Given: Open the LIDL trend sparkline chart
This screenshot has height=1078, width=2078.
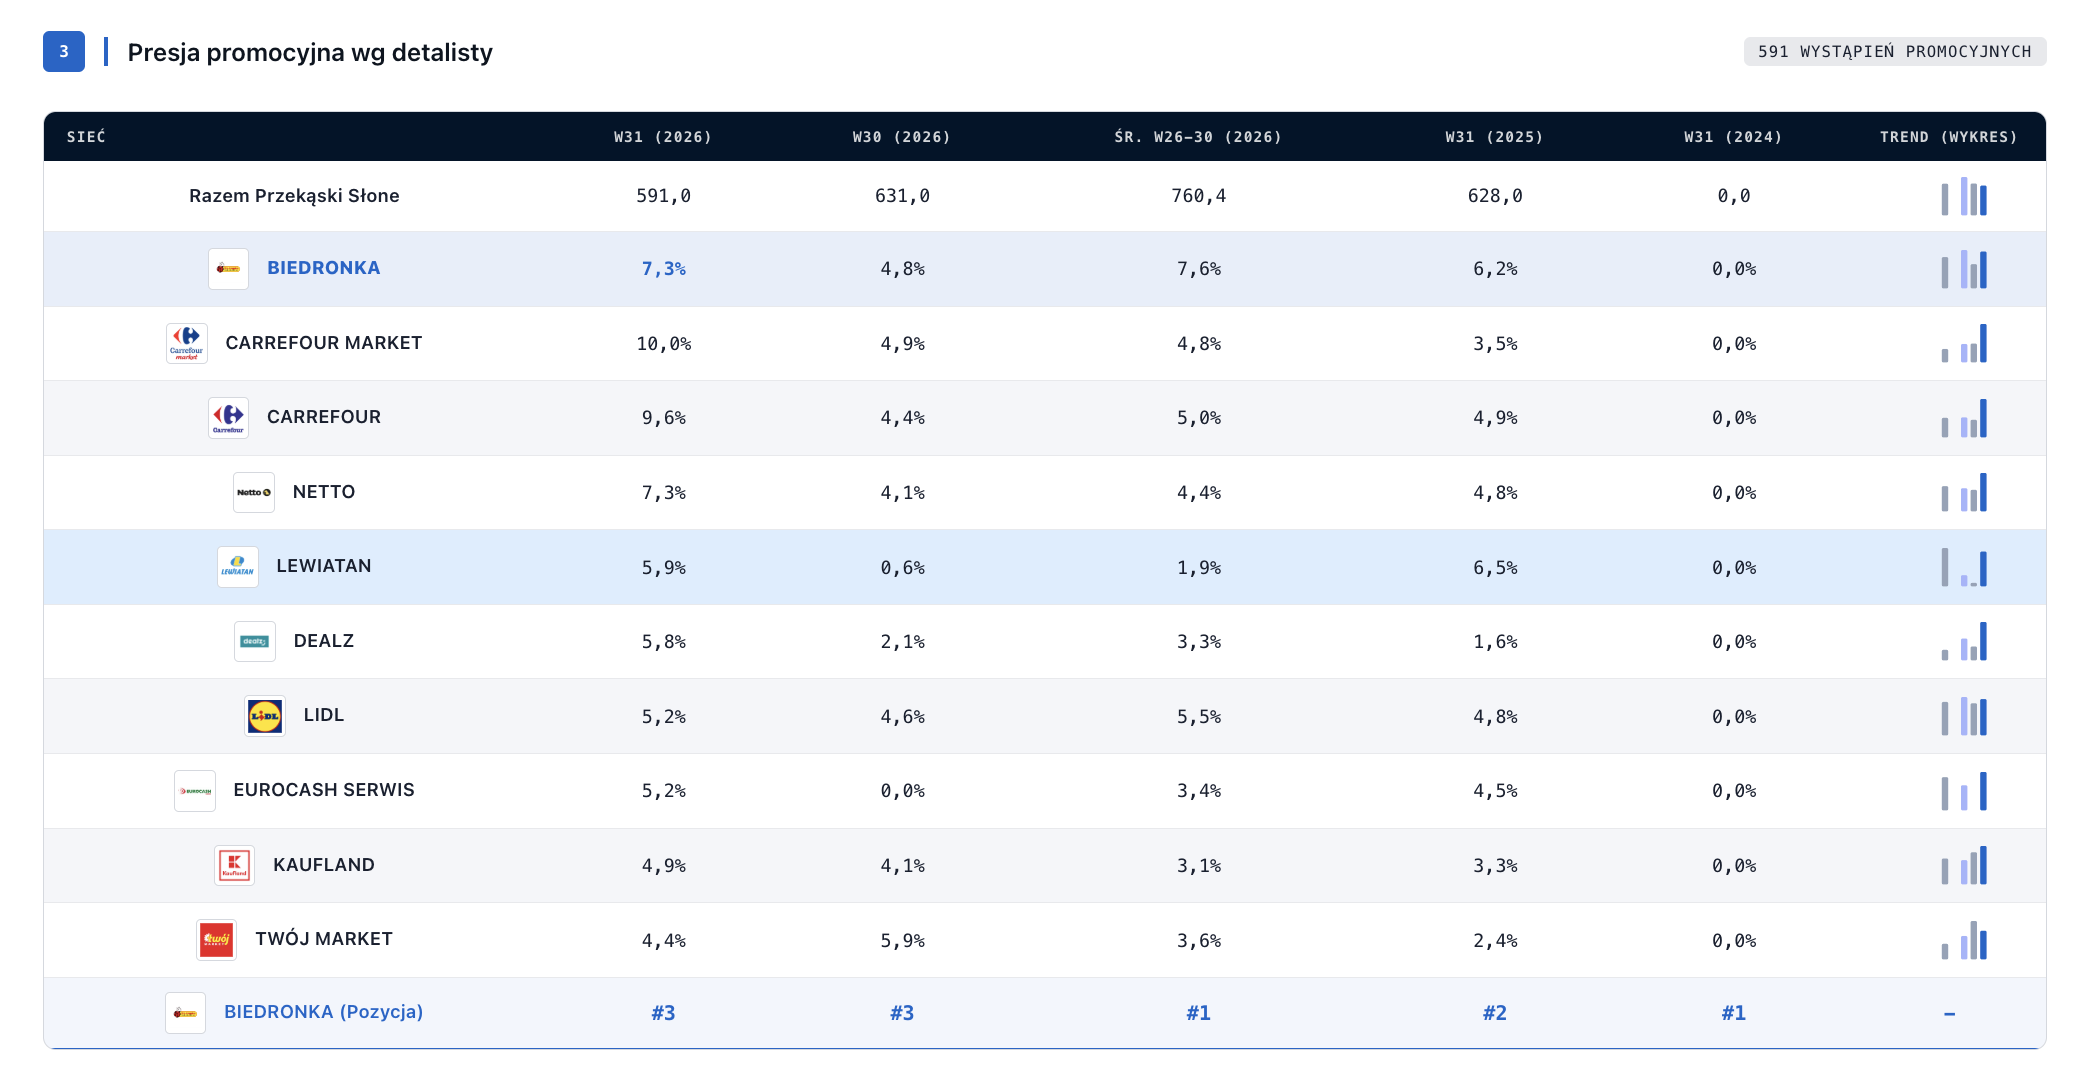Looking at the screenshot, I should tap(1964, 716).
